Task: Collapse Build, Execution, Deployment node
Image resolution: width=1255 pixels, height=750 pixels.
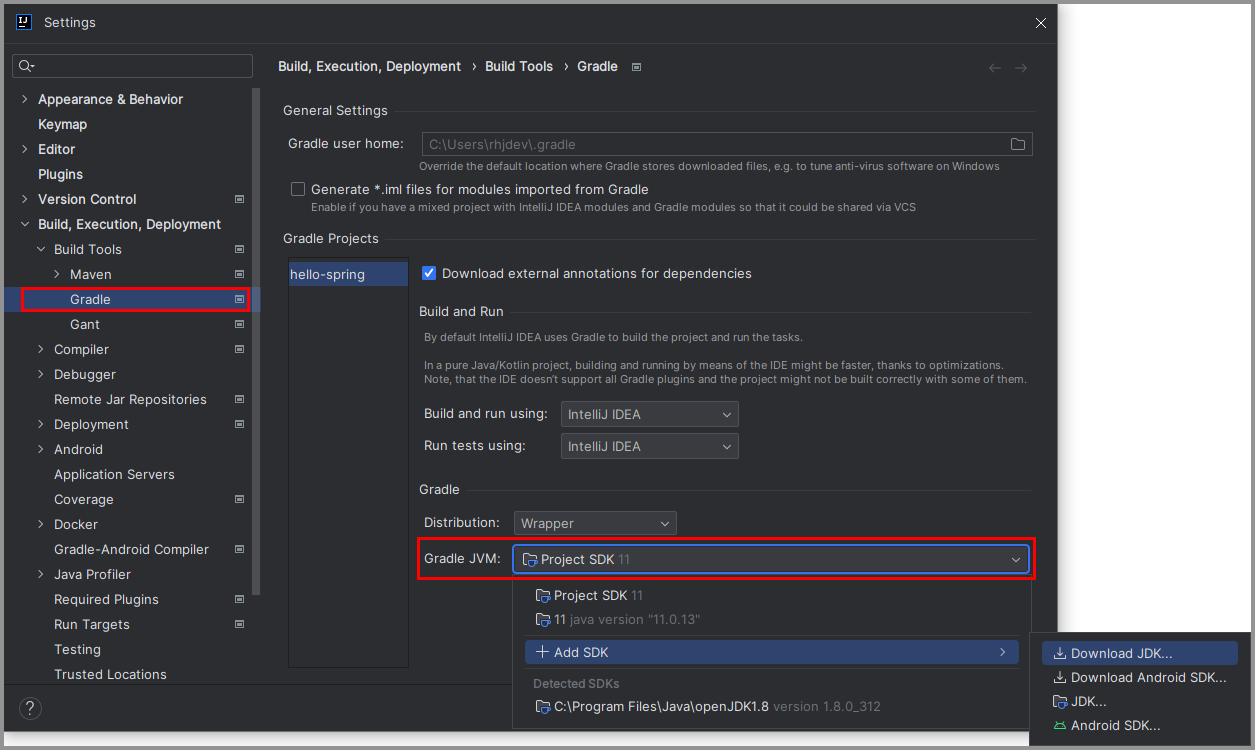Action: [x=25, y=224]
